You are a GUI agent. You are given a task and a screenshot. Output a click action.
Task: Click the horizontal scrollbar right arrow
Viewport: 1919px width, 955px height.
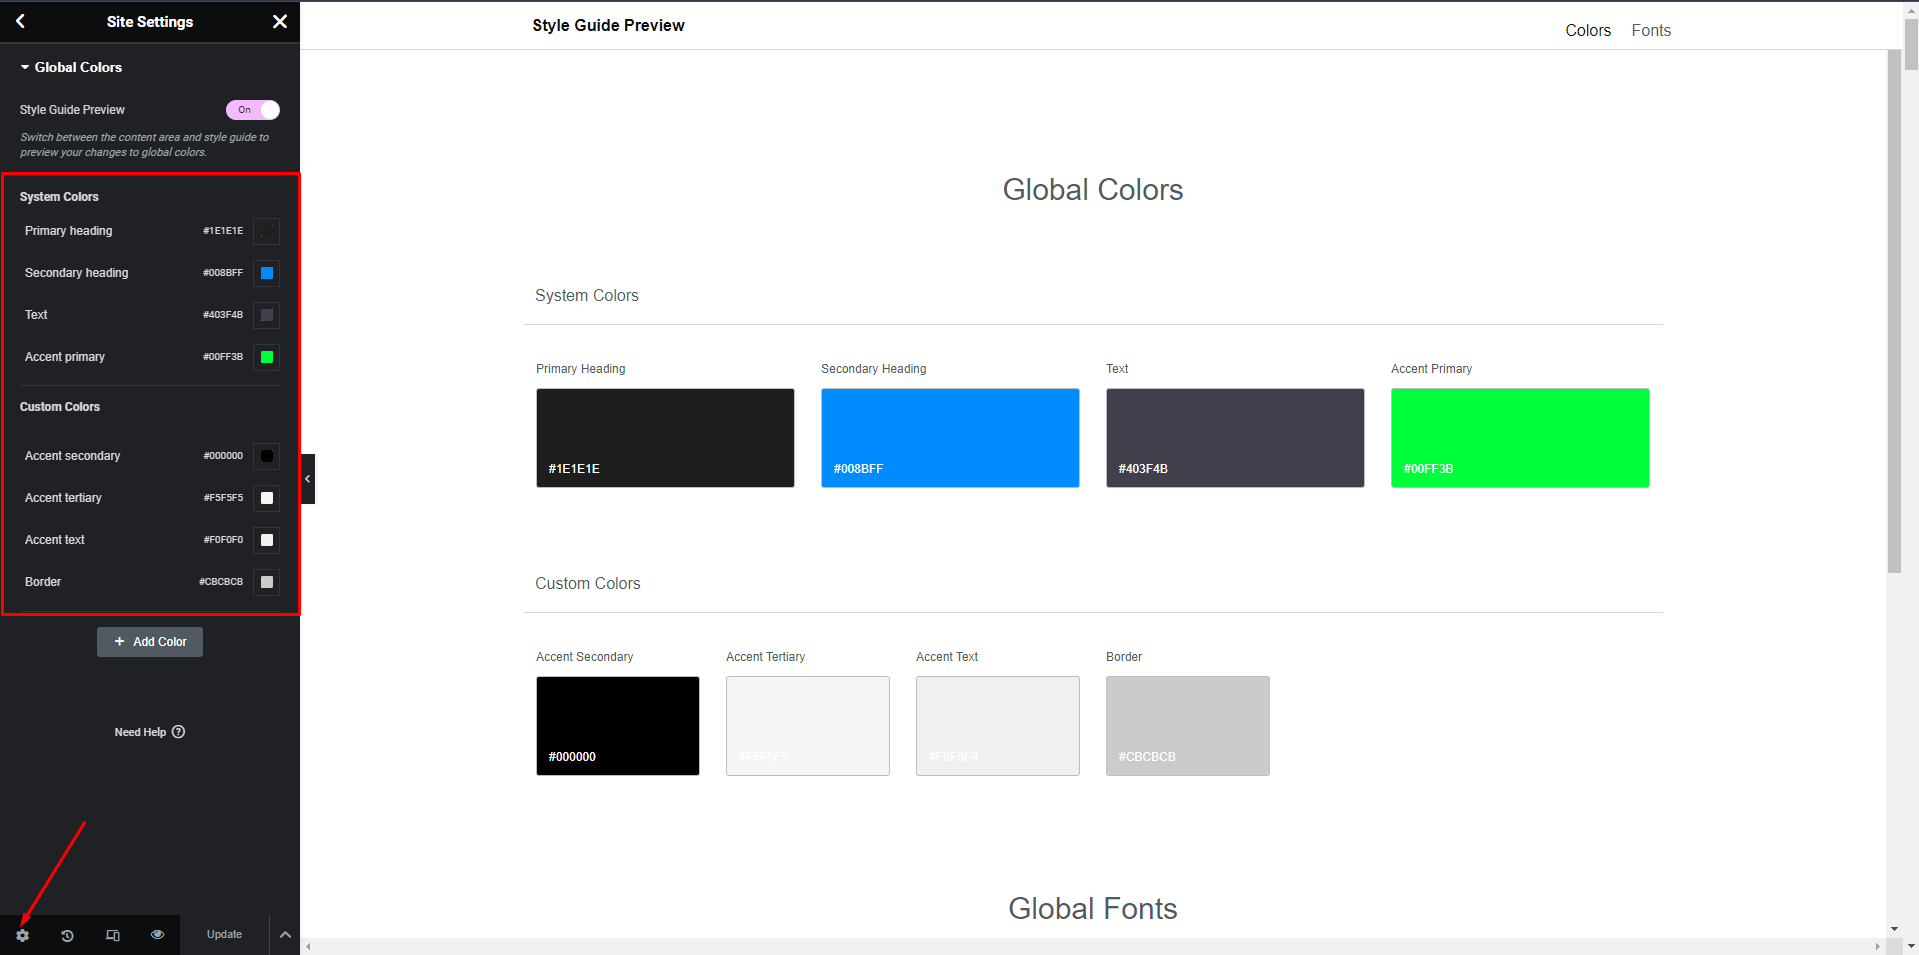[1878, 946]
